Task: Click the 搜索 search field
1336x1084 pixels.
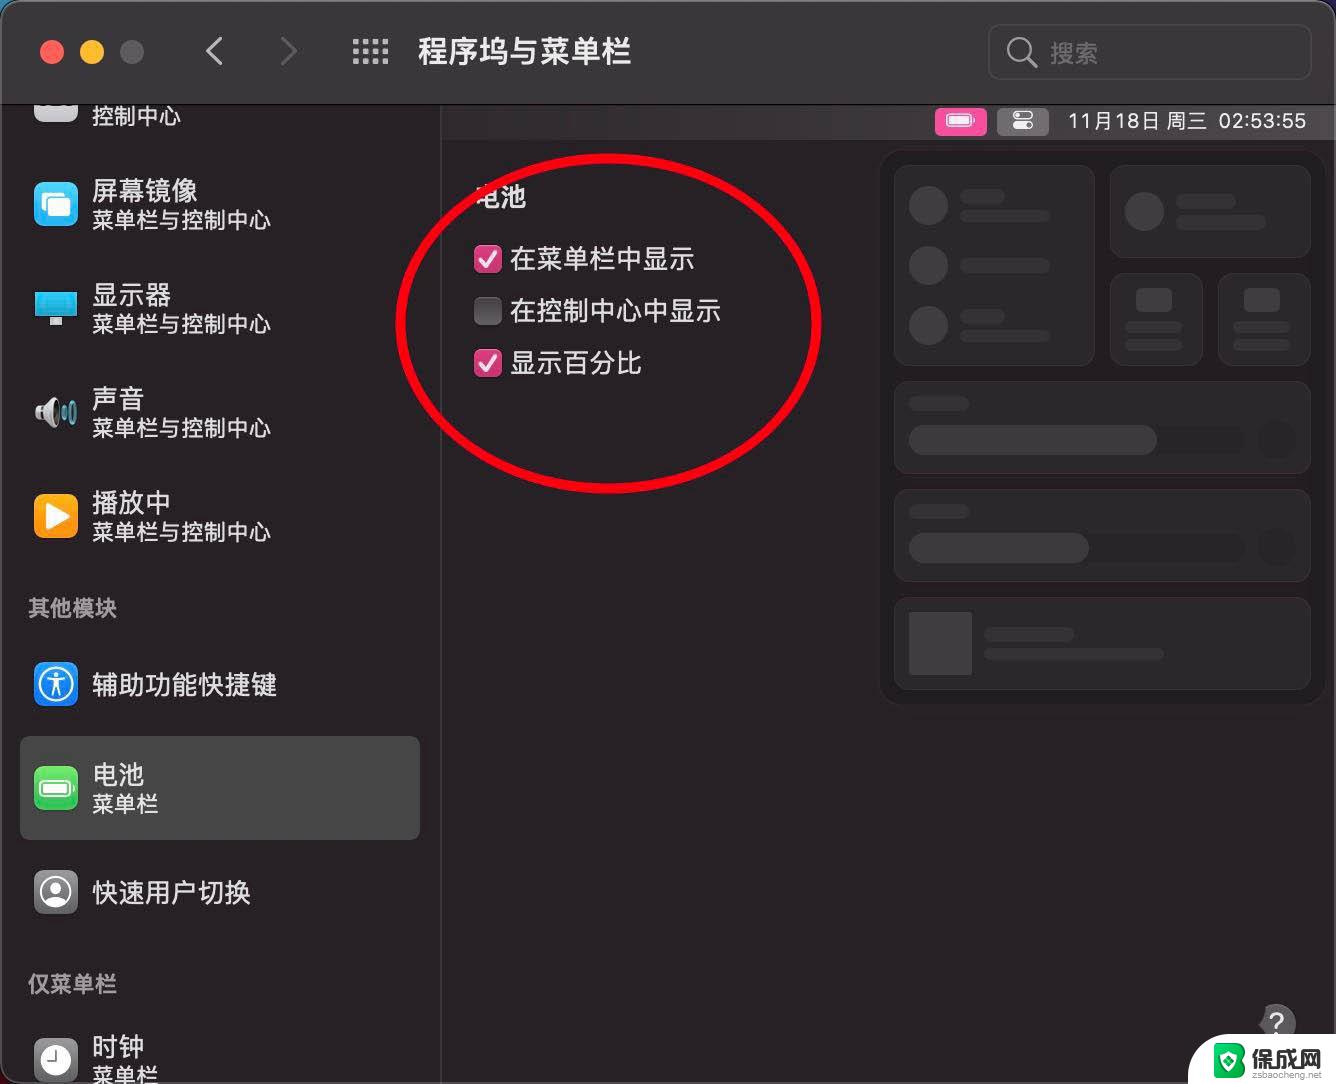Action: pyautogui.click(x=1149, y=52)
